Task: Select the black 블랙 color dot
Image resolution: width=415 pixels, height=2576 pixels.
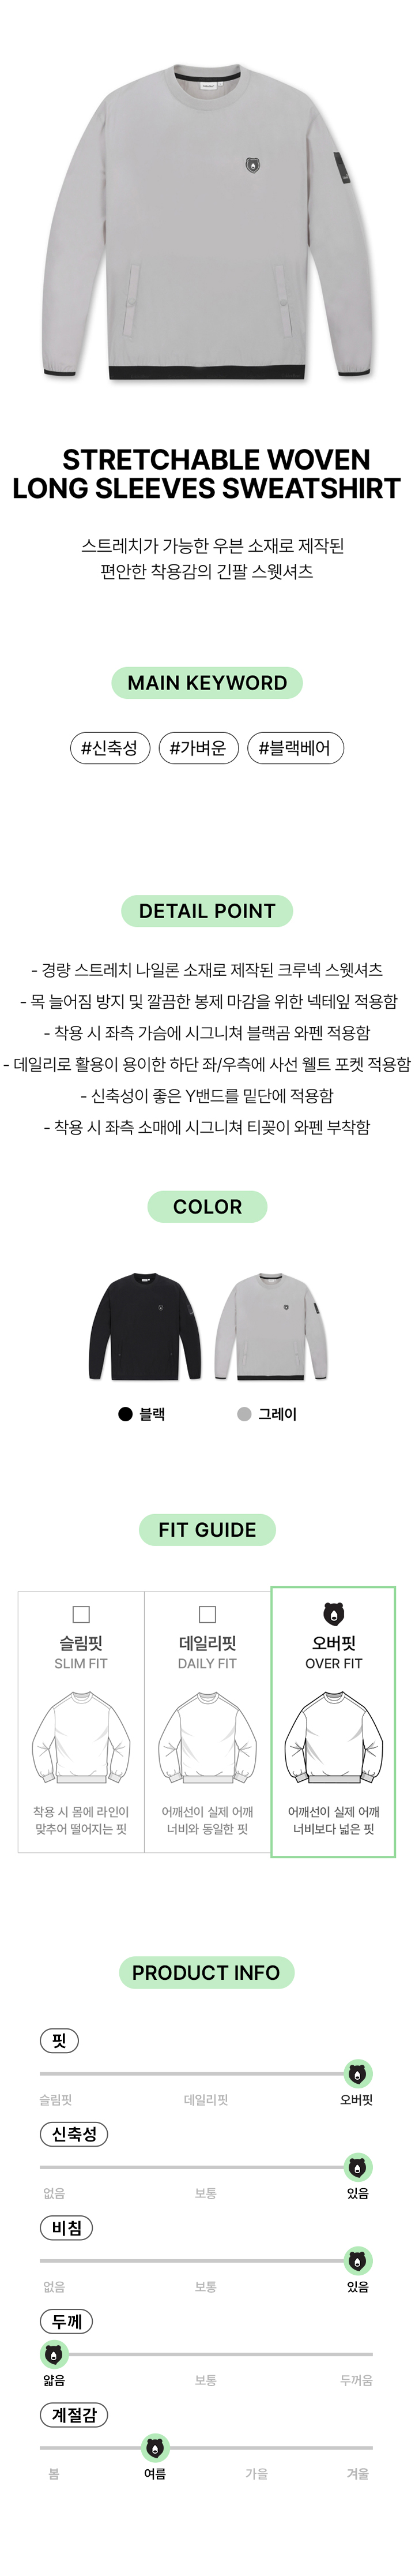Action: [x=125, y=1414]
